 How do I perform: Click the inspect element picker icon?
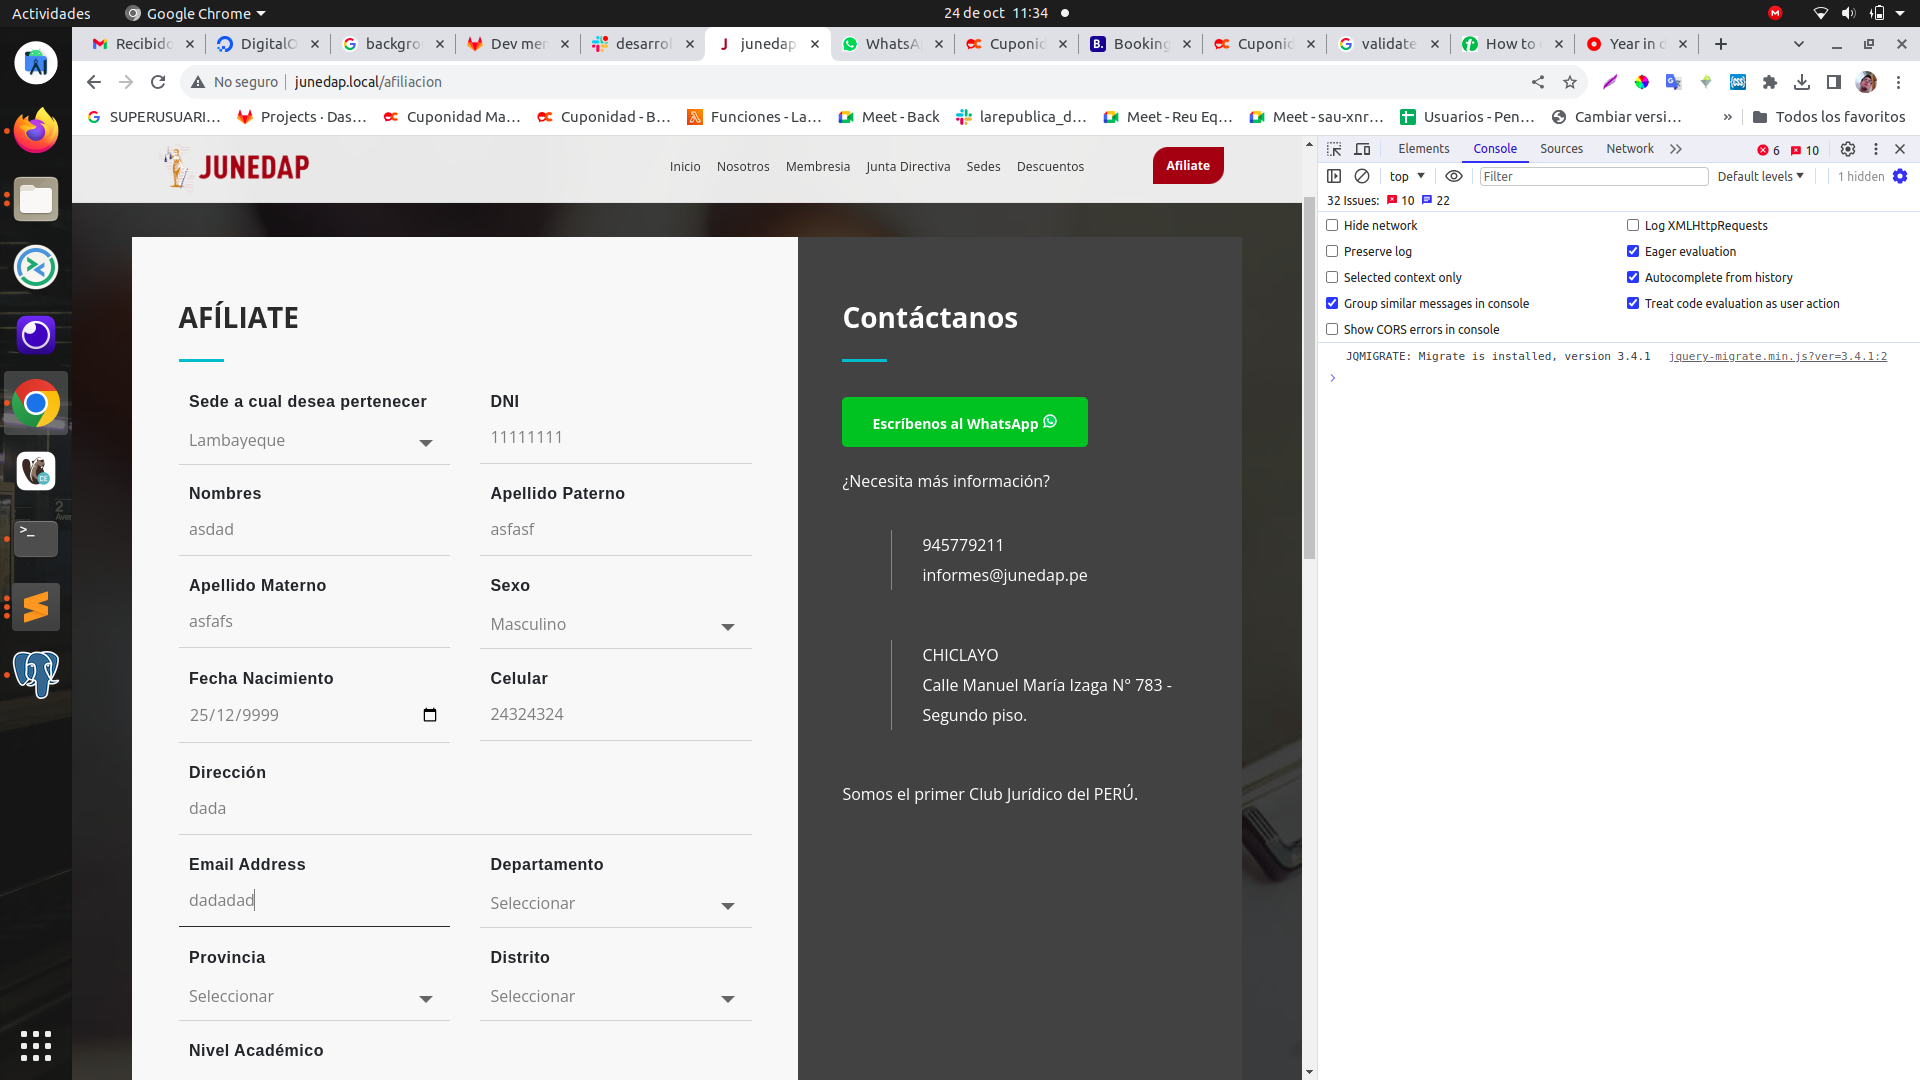pyautogui.click(x=1334, y=149)
